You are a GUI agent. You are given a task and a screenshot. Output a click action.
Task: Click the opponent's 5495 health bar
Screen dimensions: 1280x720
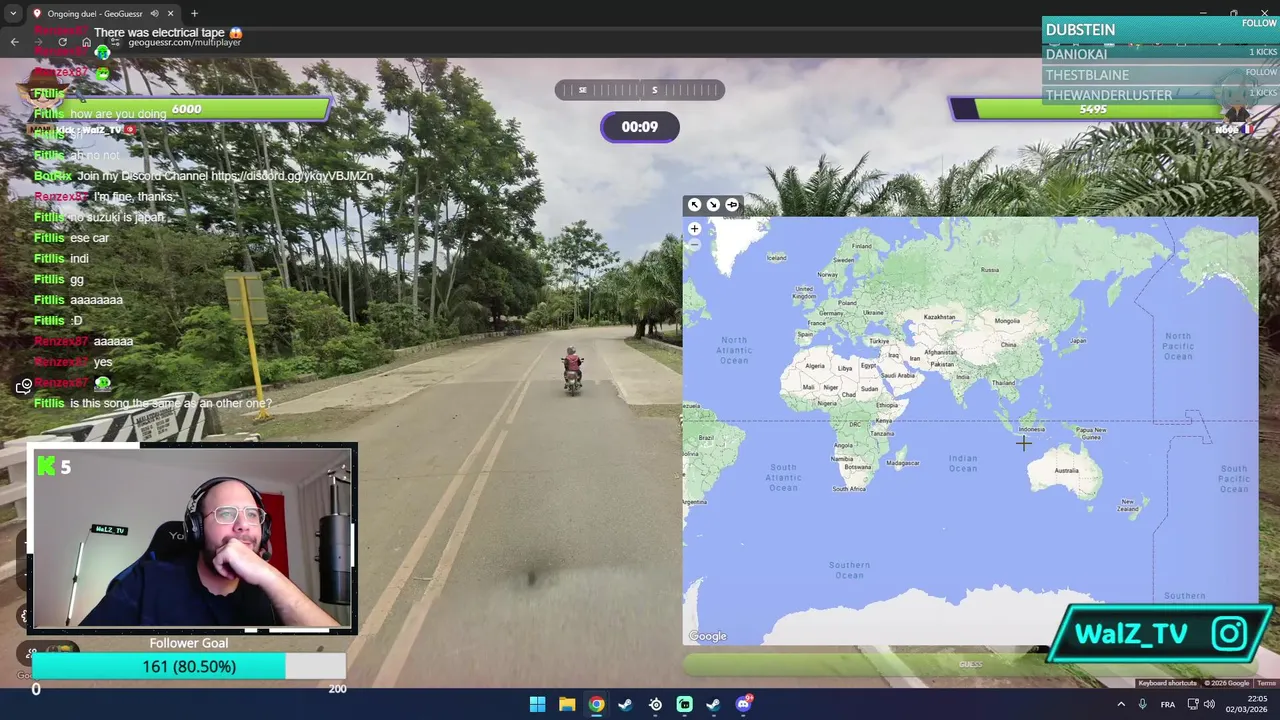[1093, 108]
